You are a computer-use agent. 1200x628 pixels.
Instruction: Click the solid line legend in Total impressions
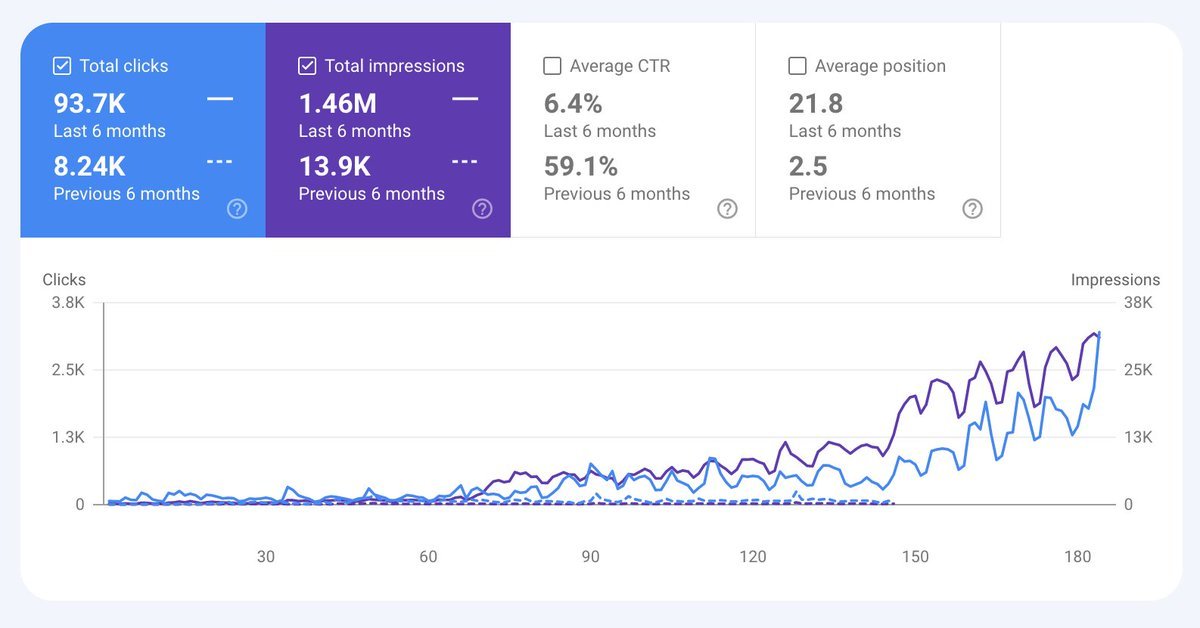[464, 99]
